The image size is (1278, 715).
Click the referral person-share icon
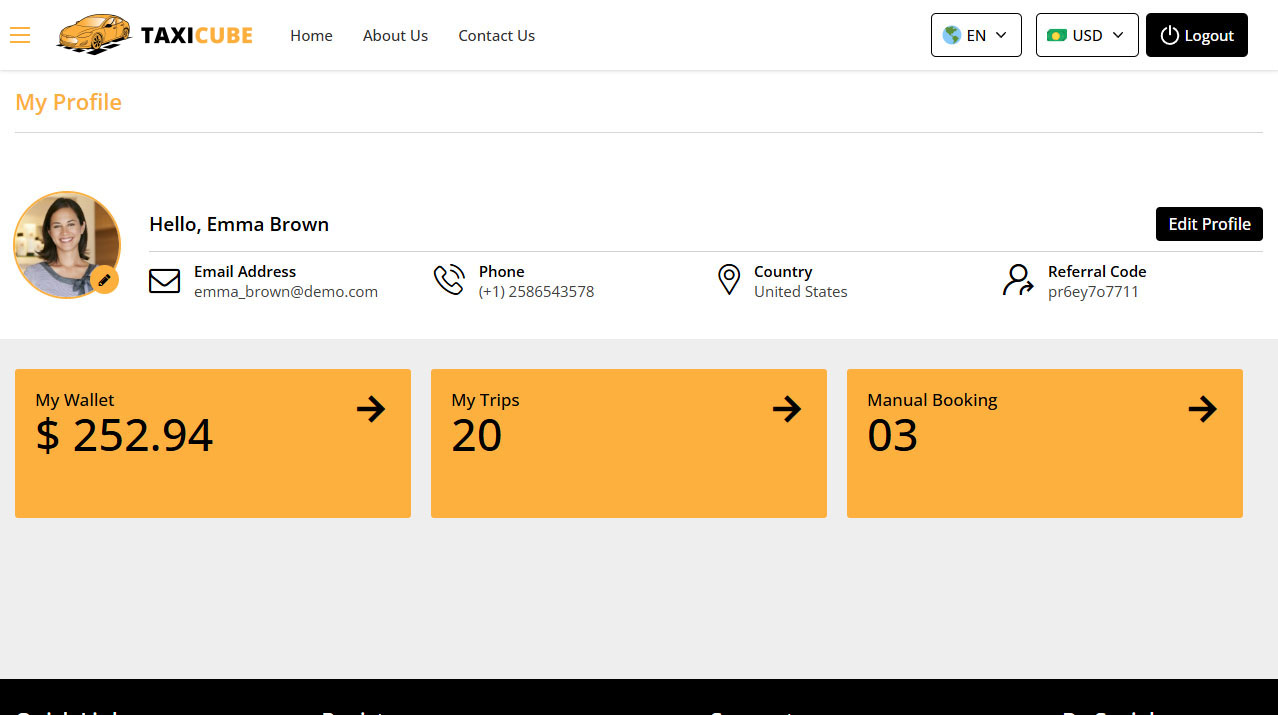[1018, 280]
